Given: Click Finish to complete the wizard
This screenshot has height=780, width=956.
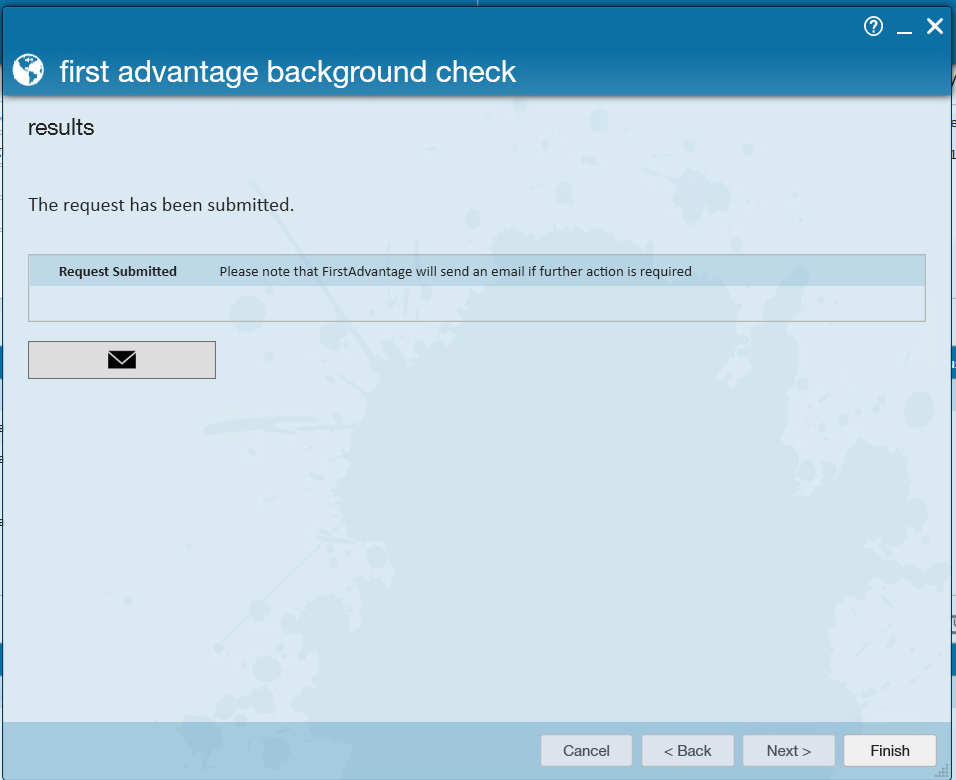Looking at the screenshot, I should pos(890,751).
